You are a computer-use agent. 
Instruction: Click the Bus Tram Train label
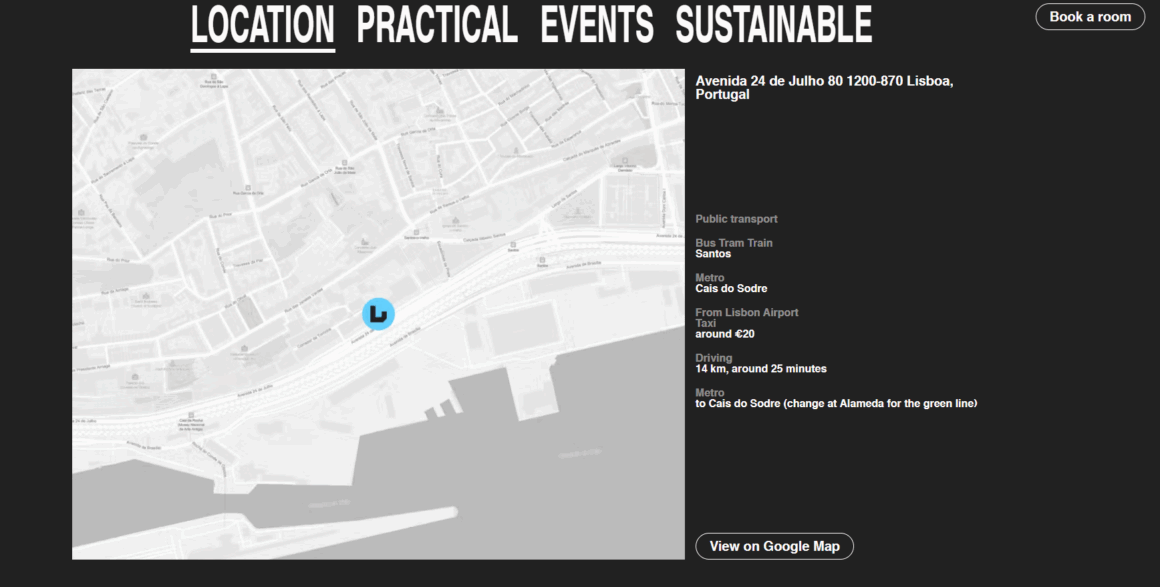pos(734,243)
